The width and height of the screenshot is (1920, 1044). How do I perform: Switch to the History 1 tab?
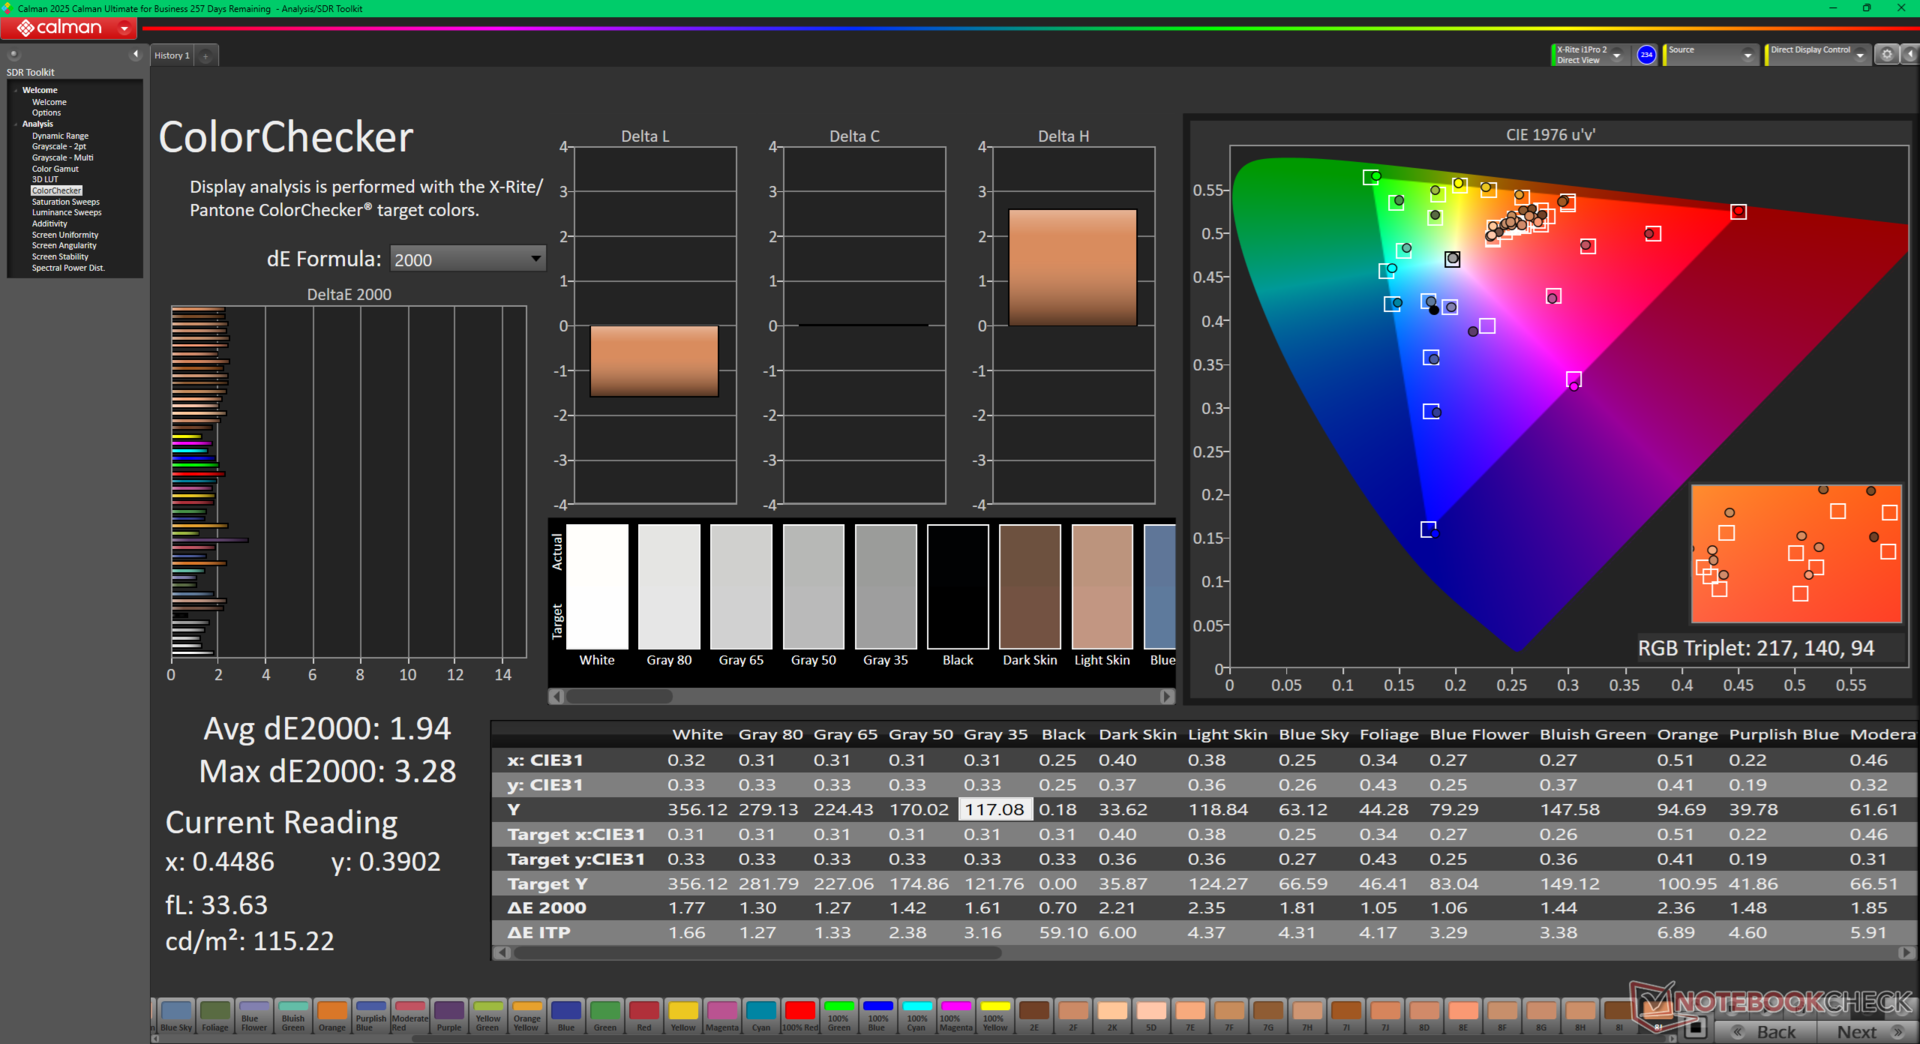point(172,56)
